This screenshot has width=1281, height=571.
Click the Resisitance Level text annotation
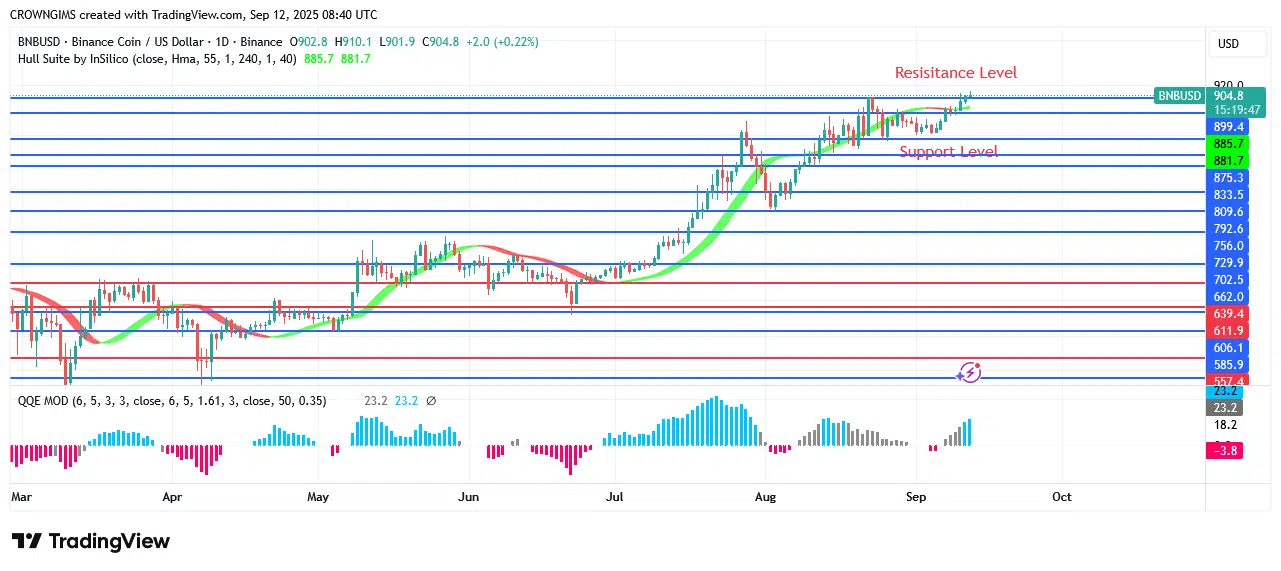point(955,73)
